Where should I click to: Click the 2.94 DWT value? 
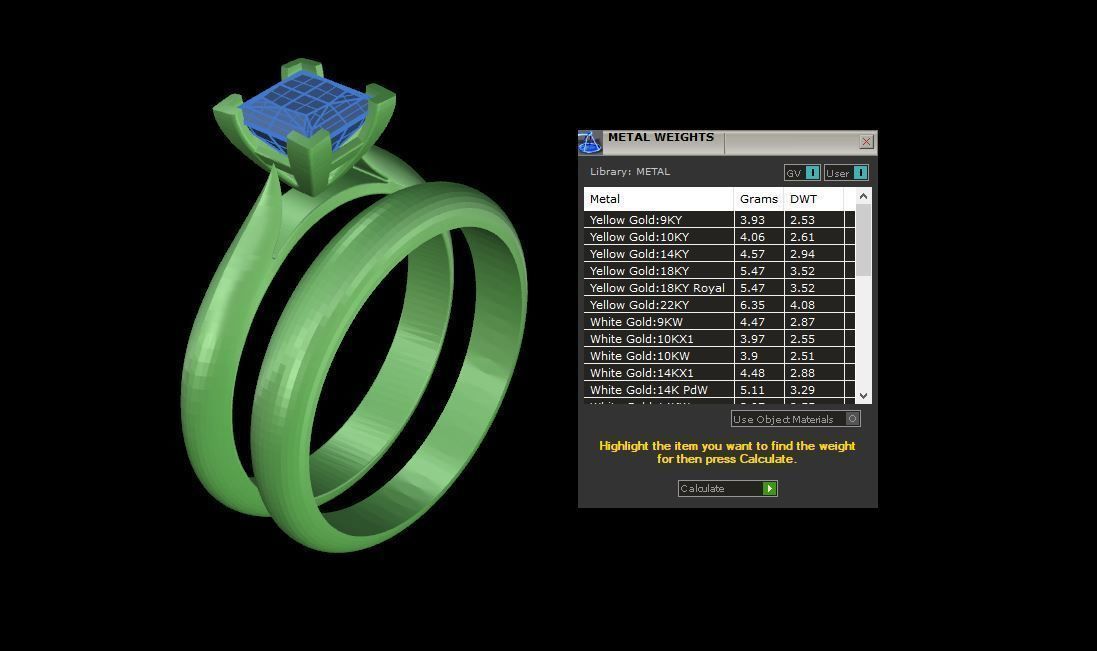pyautogui.click(x=802, y=254)
